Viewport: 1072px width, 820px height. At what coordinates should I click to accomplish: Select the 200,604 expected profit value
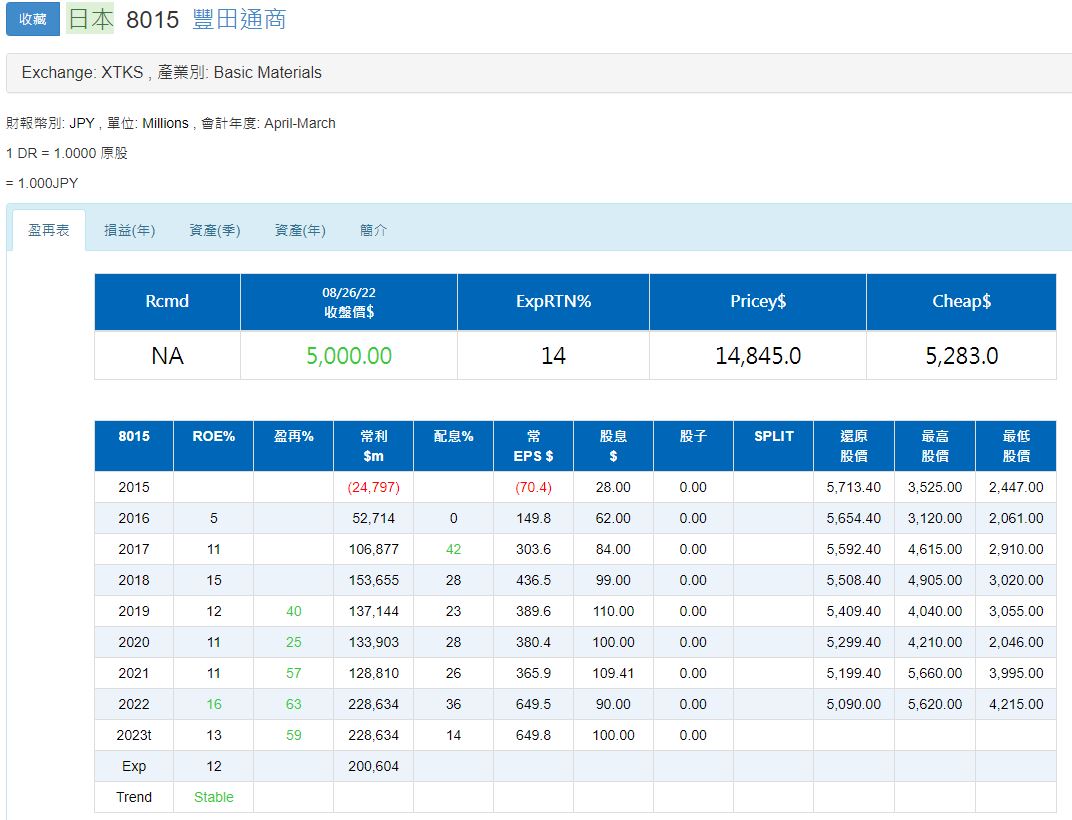click(373, 767)
